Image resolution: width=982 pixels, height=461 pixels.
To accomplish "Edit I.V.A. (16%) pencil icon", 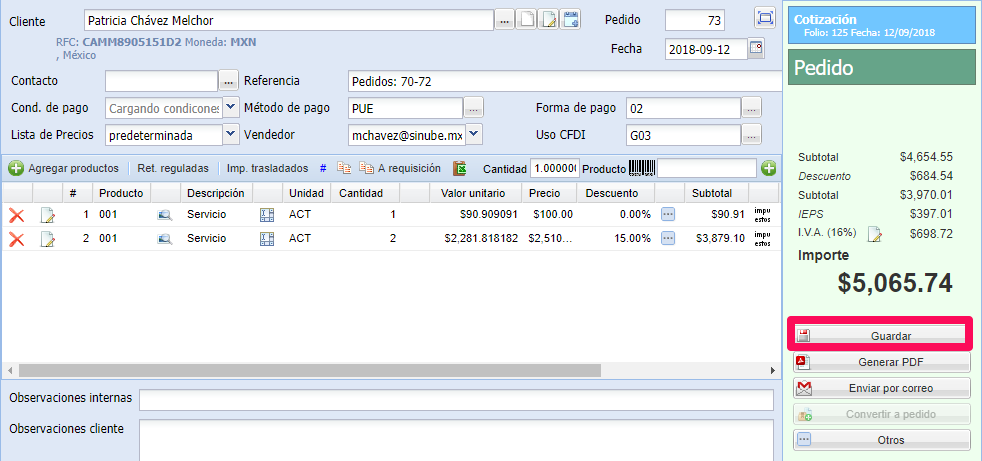I will point(875,235).
